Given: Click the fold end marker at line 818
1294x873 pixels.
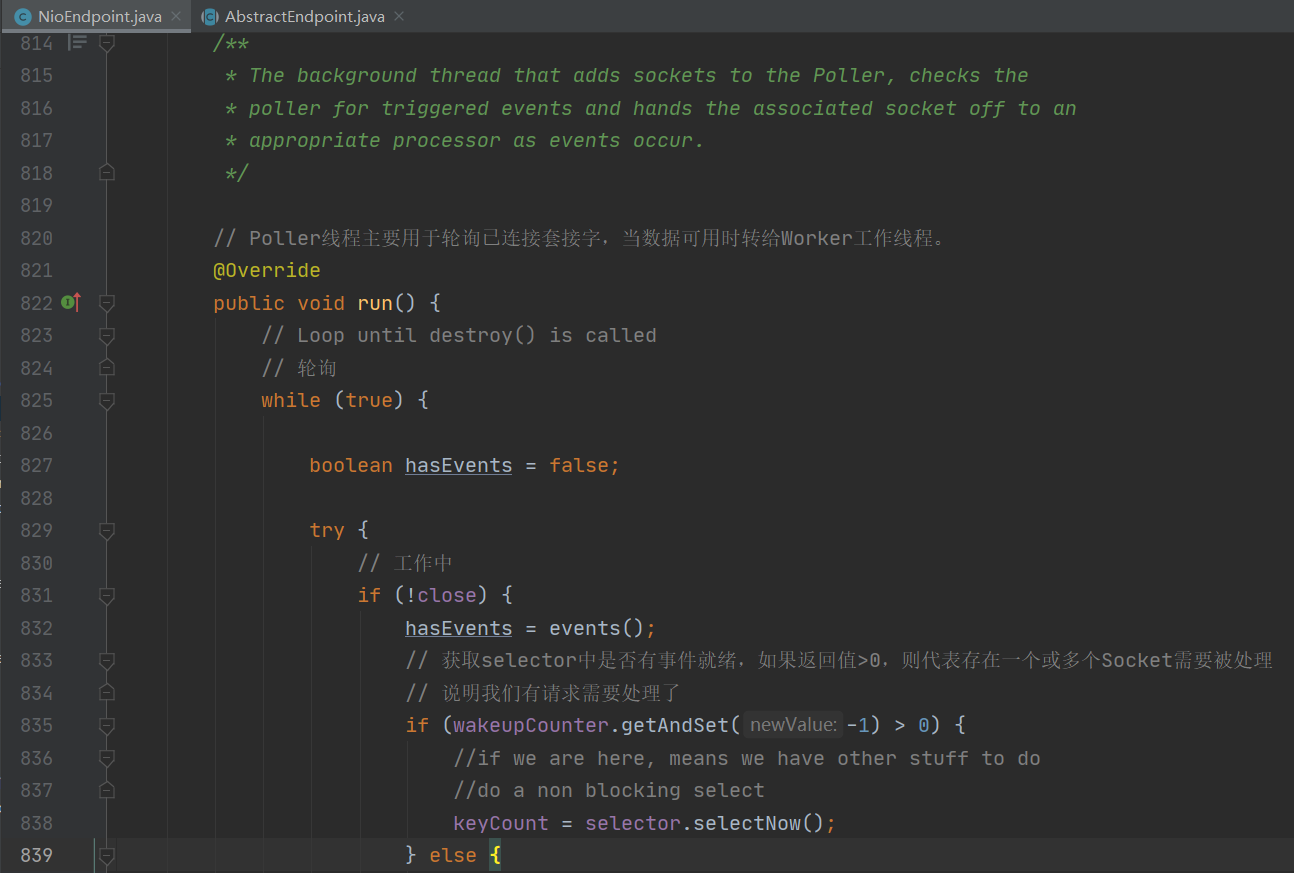Looking at the screenshot, I should pyautogui.click(x=107, y=173).
